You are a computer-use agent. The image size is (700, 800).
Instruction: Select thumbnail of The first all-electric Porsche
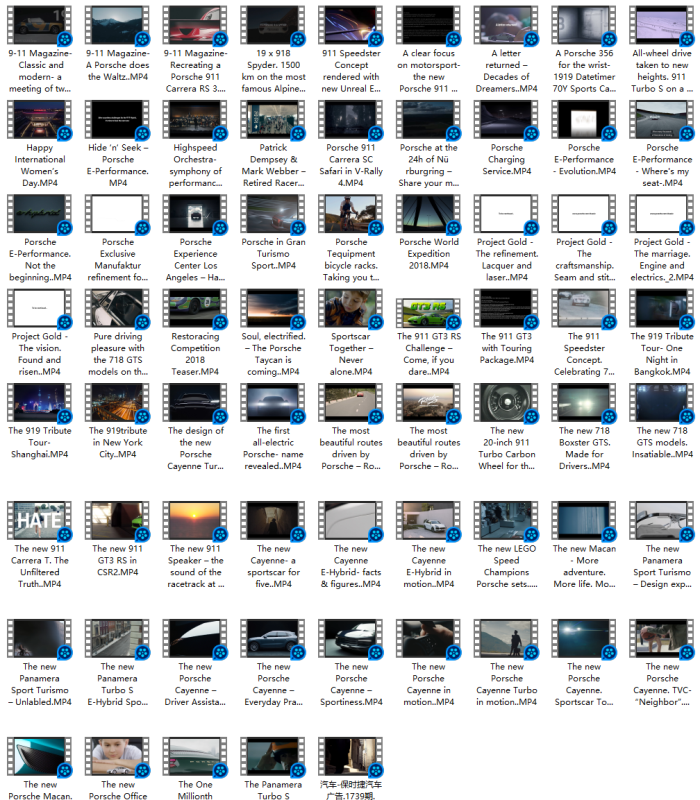(x=272, y=403)
